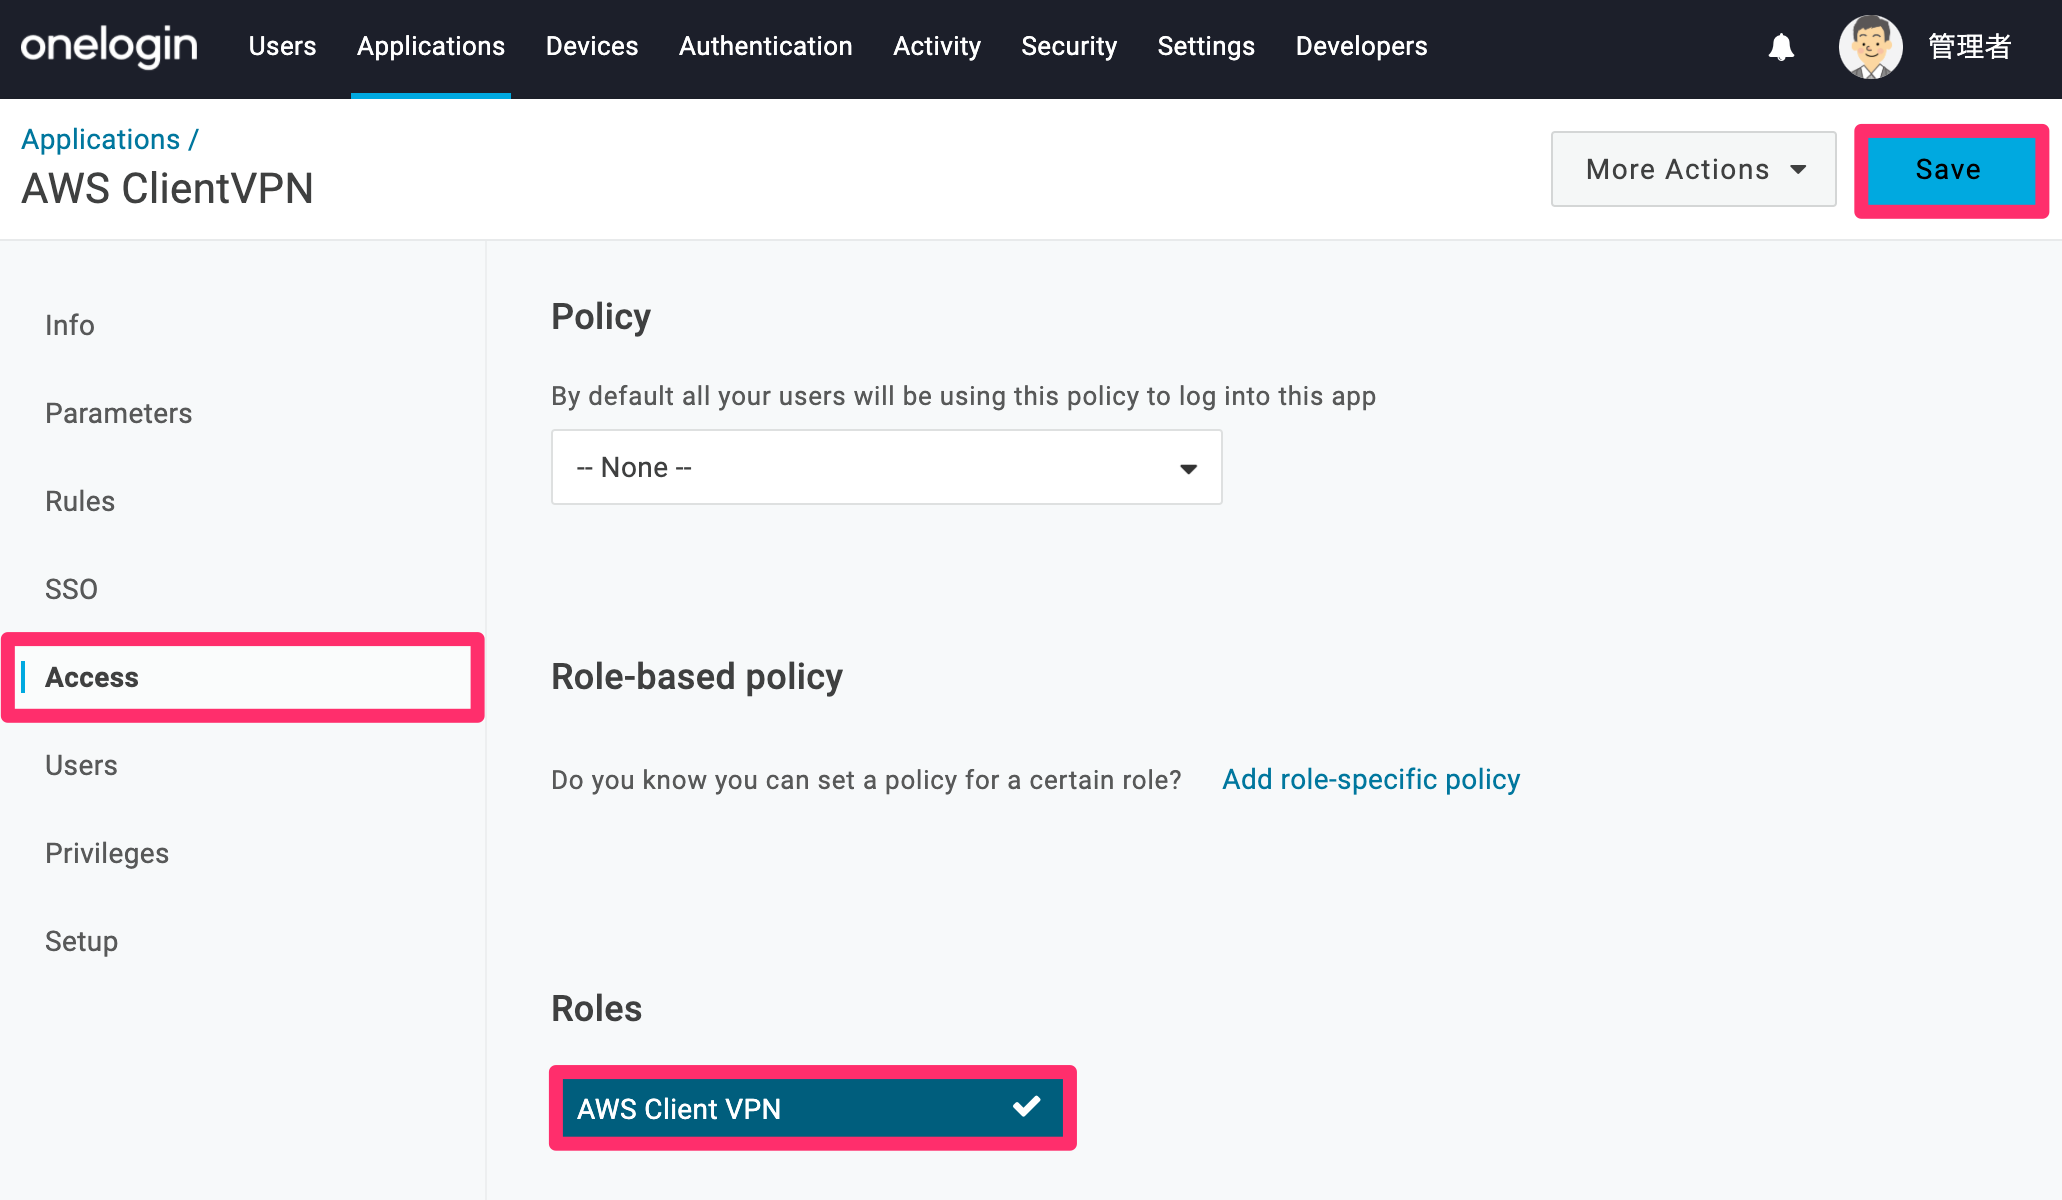Image resolution: width=2062 pixels, height=1200 pixels.
Task: Toggle the AWS Client VPN role
Action: (812, 1108)
